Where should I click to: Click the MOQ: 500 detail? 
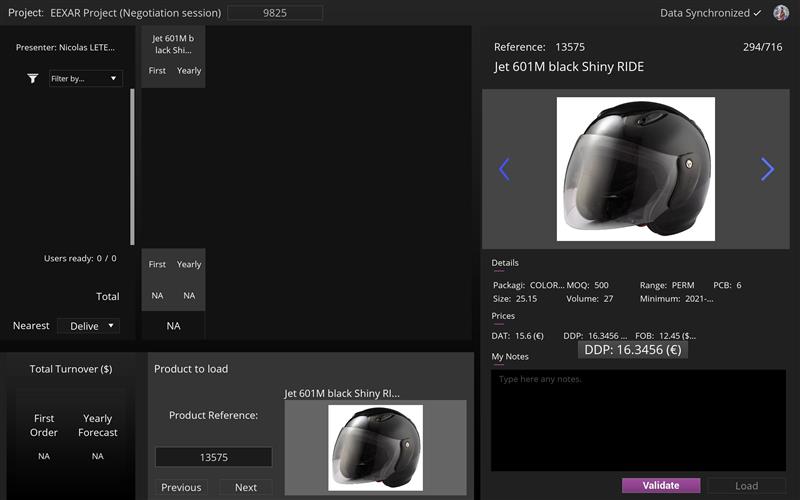click(x=587, y=285)
